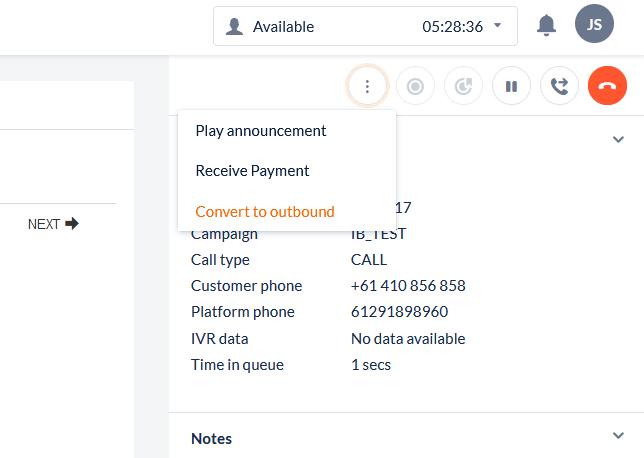The width and height of the screenshot is (644, 458).
Task: Open the JS user avatar menu
Action: pos(594,25)
